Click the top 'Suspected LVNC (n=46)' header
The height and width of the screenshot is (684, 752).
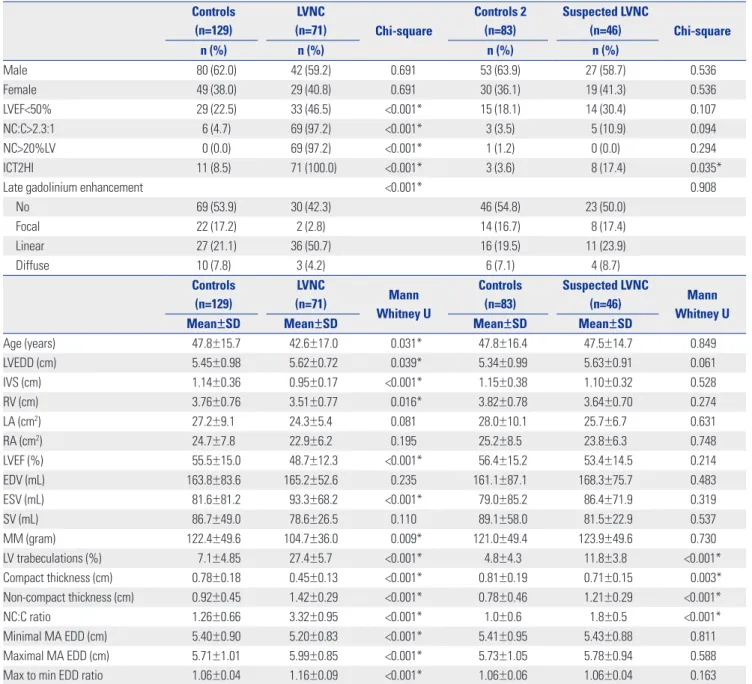point(605,21)
